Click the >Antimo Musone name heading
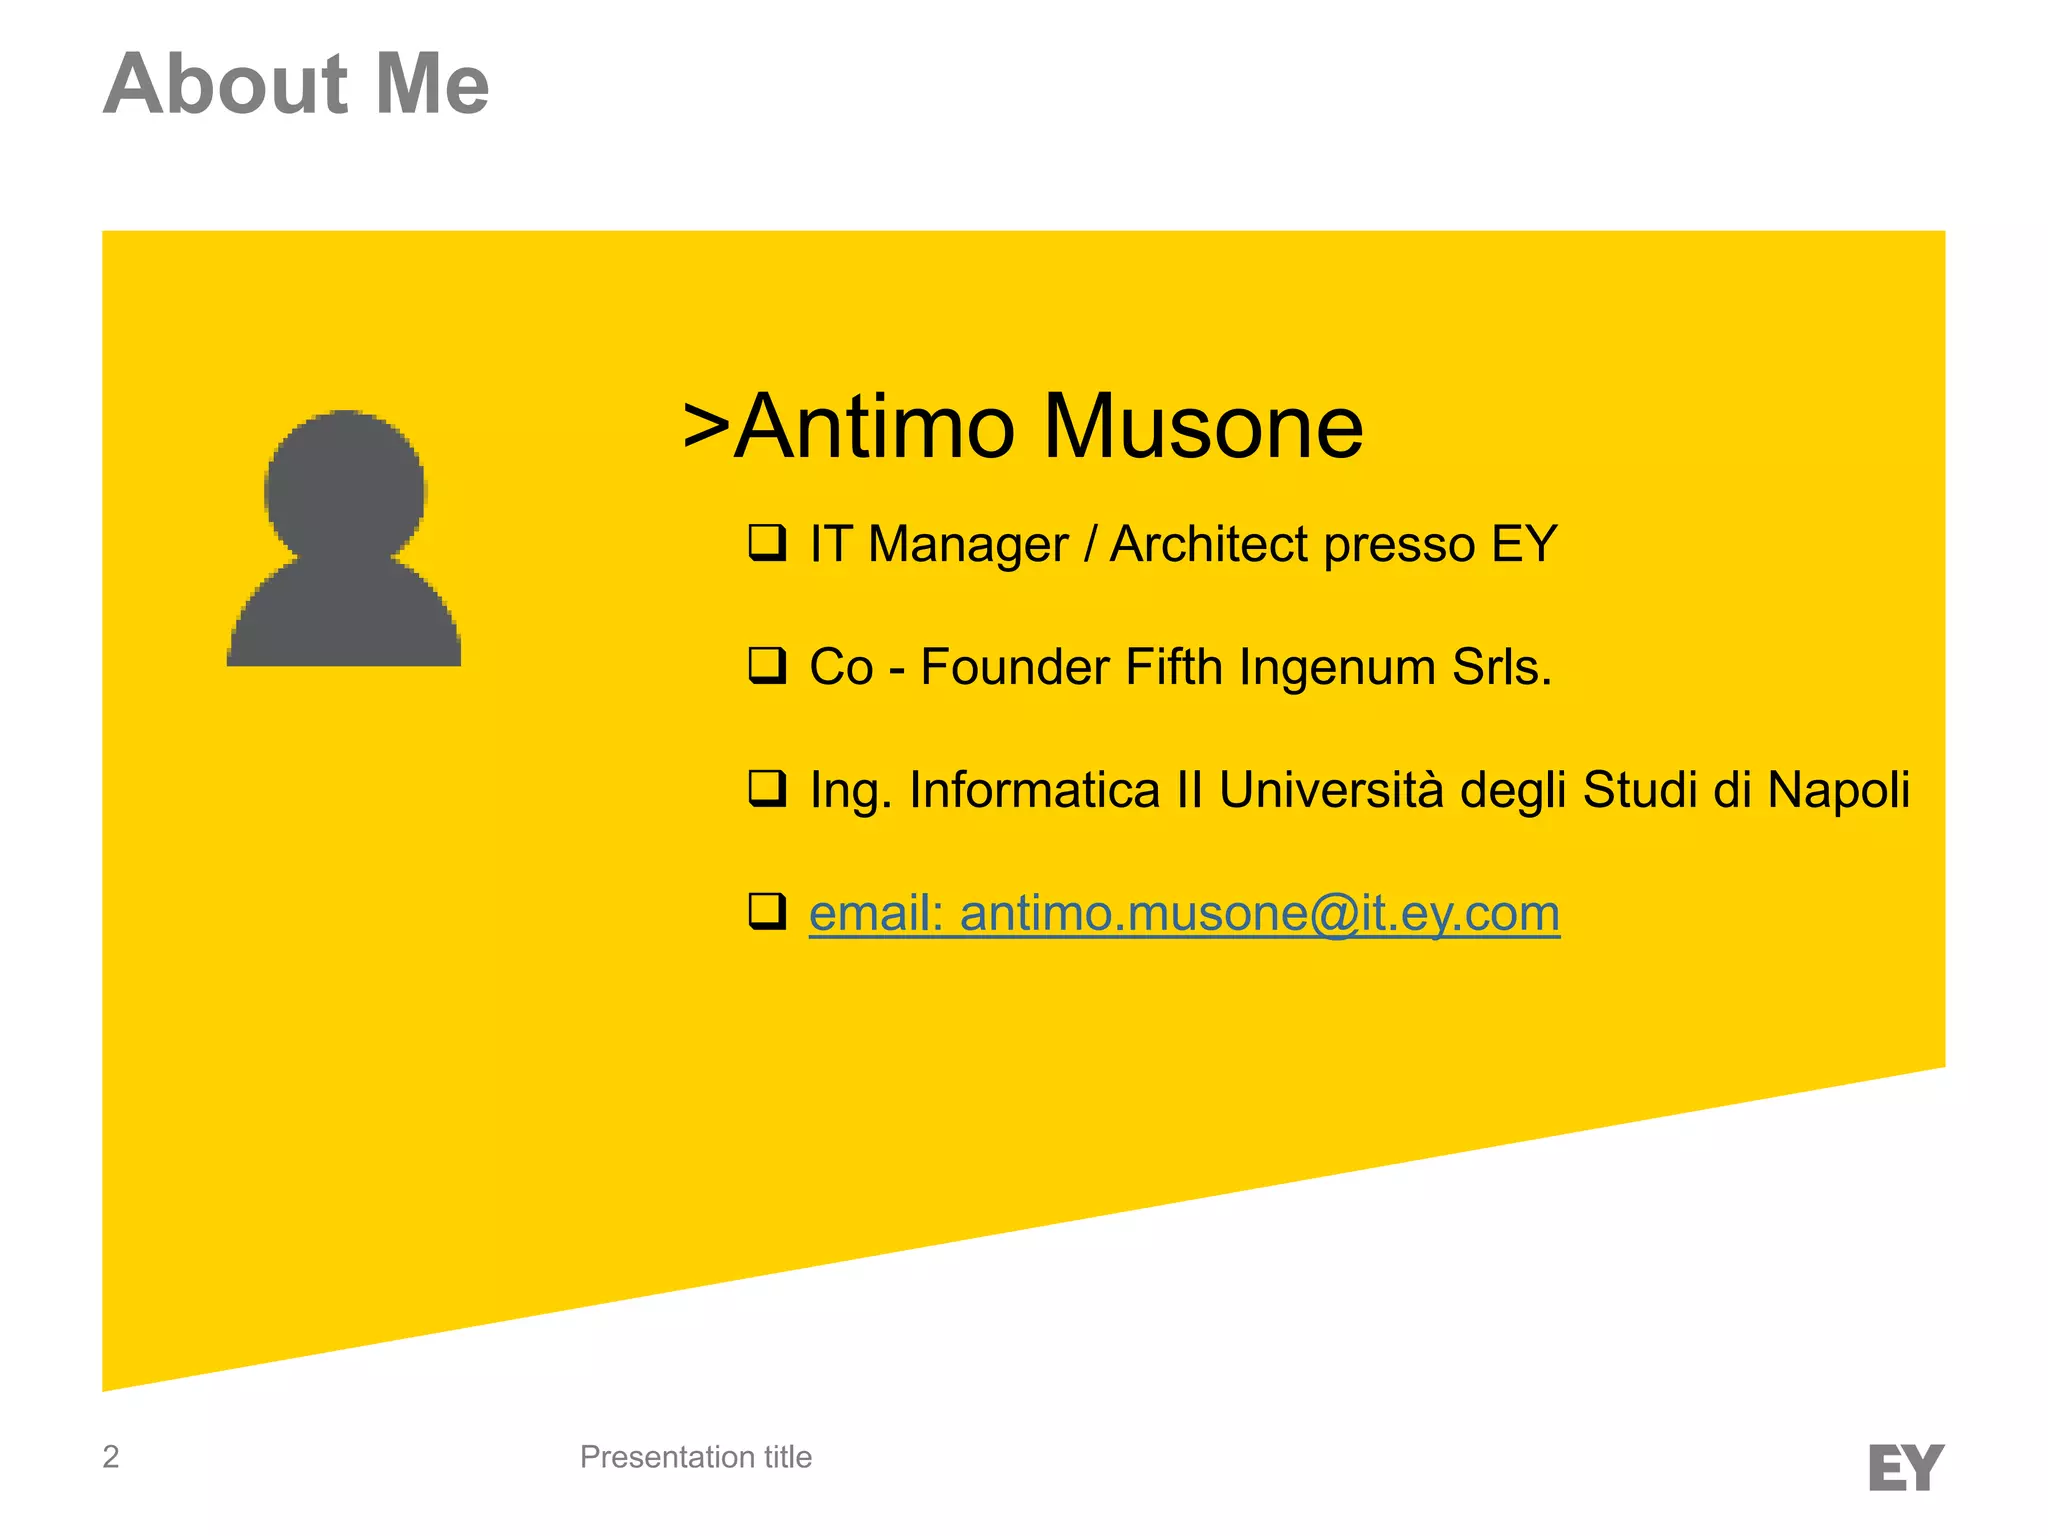 1022,427
